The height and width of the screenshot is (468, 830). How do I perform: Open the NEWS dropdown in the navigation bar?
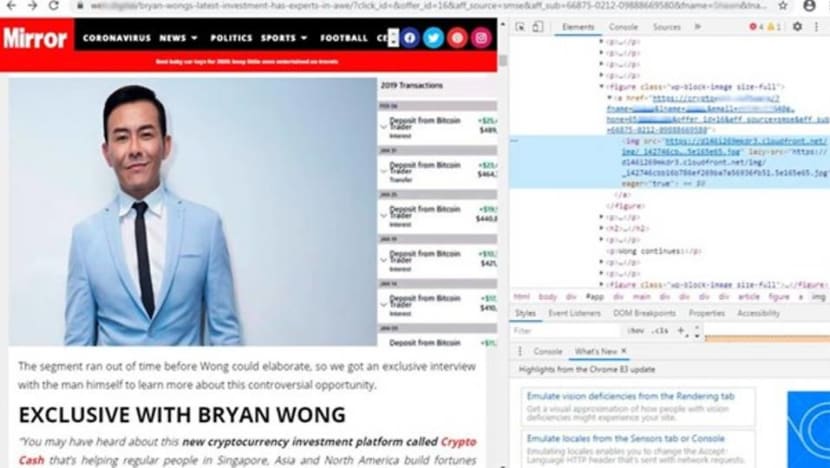[178, 38]
